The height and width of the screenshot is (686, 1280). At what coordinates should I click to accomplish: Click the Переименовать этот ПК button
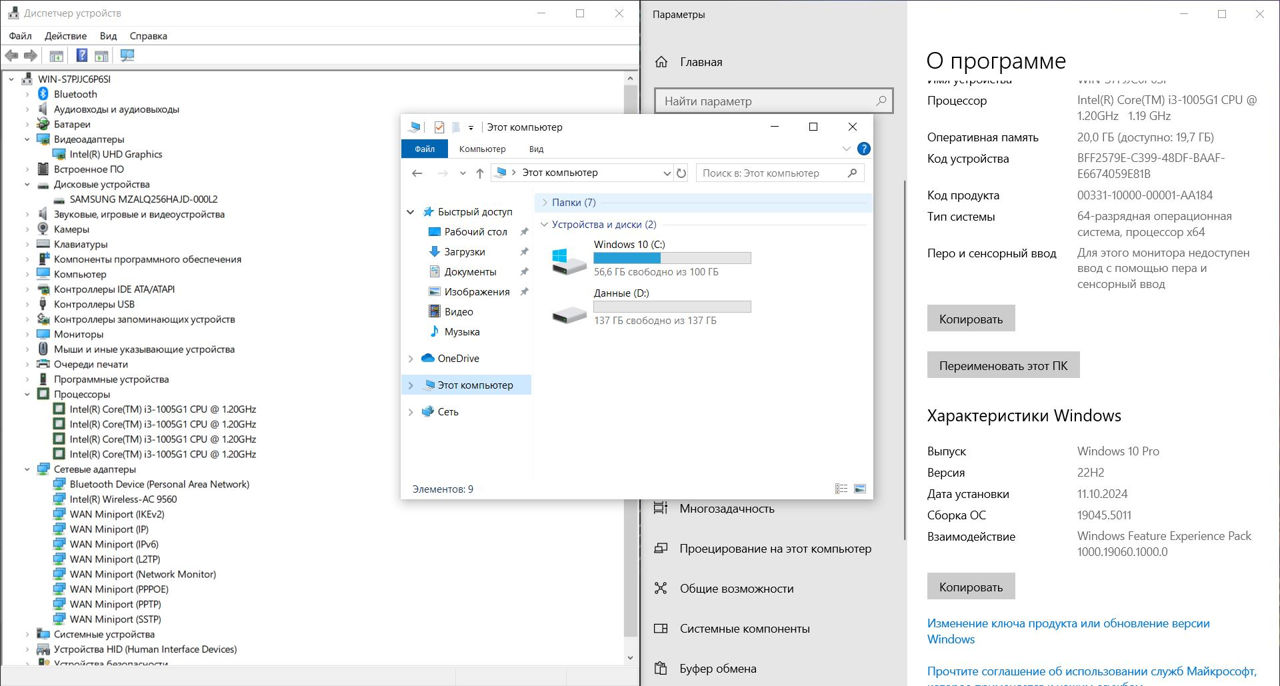(1003, 366)
